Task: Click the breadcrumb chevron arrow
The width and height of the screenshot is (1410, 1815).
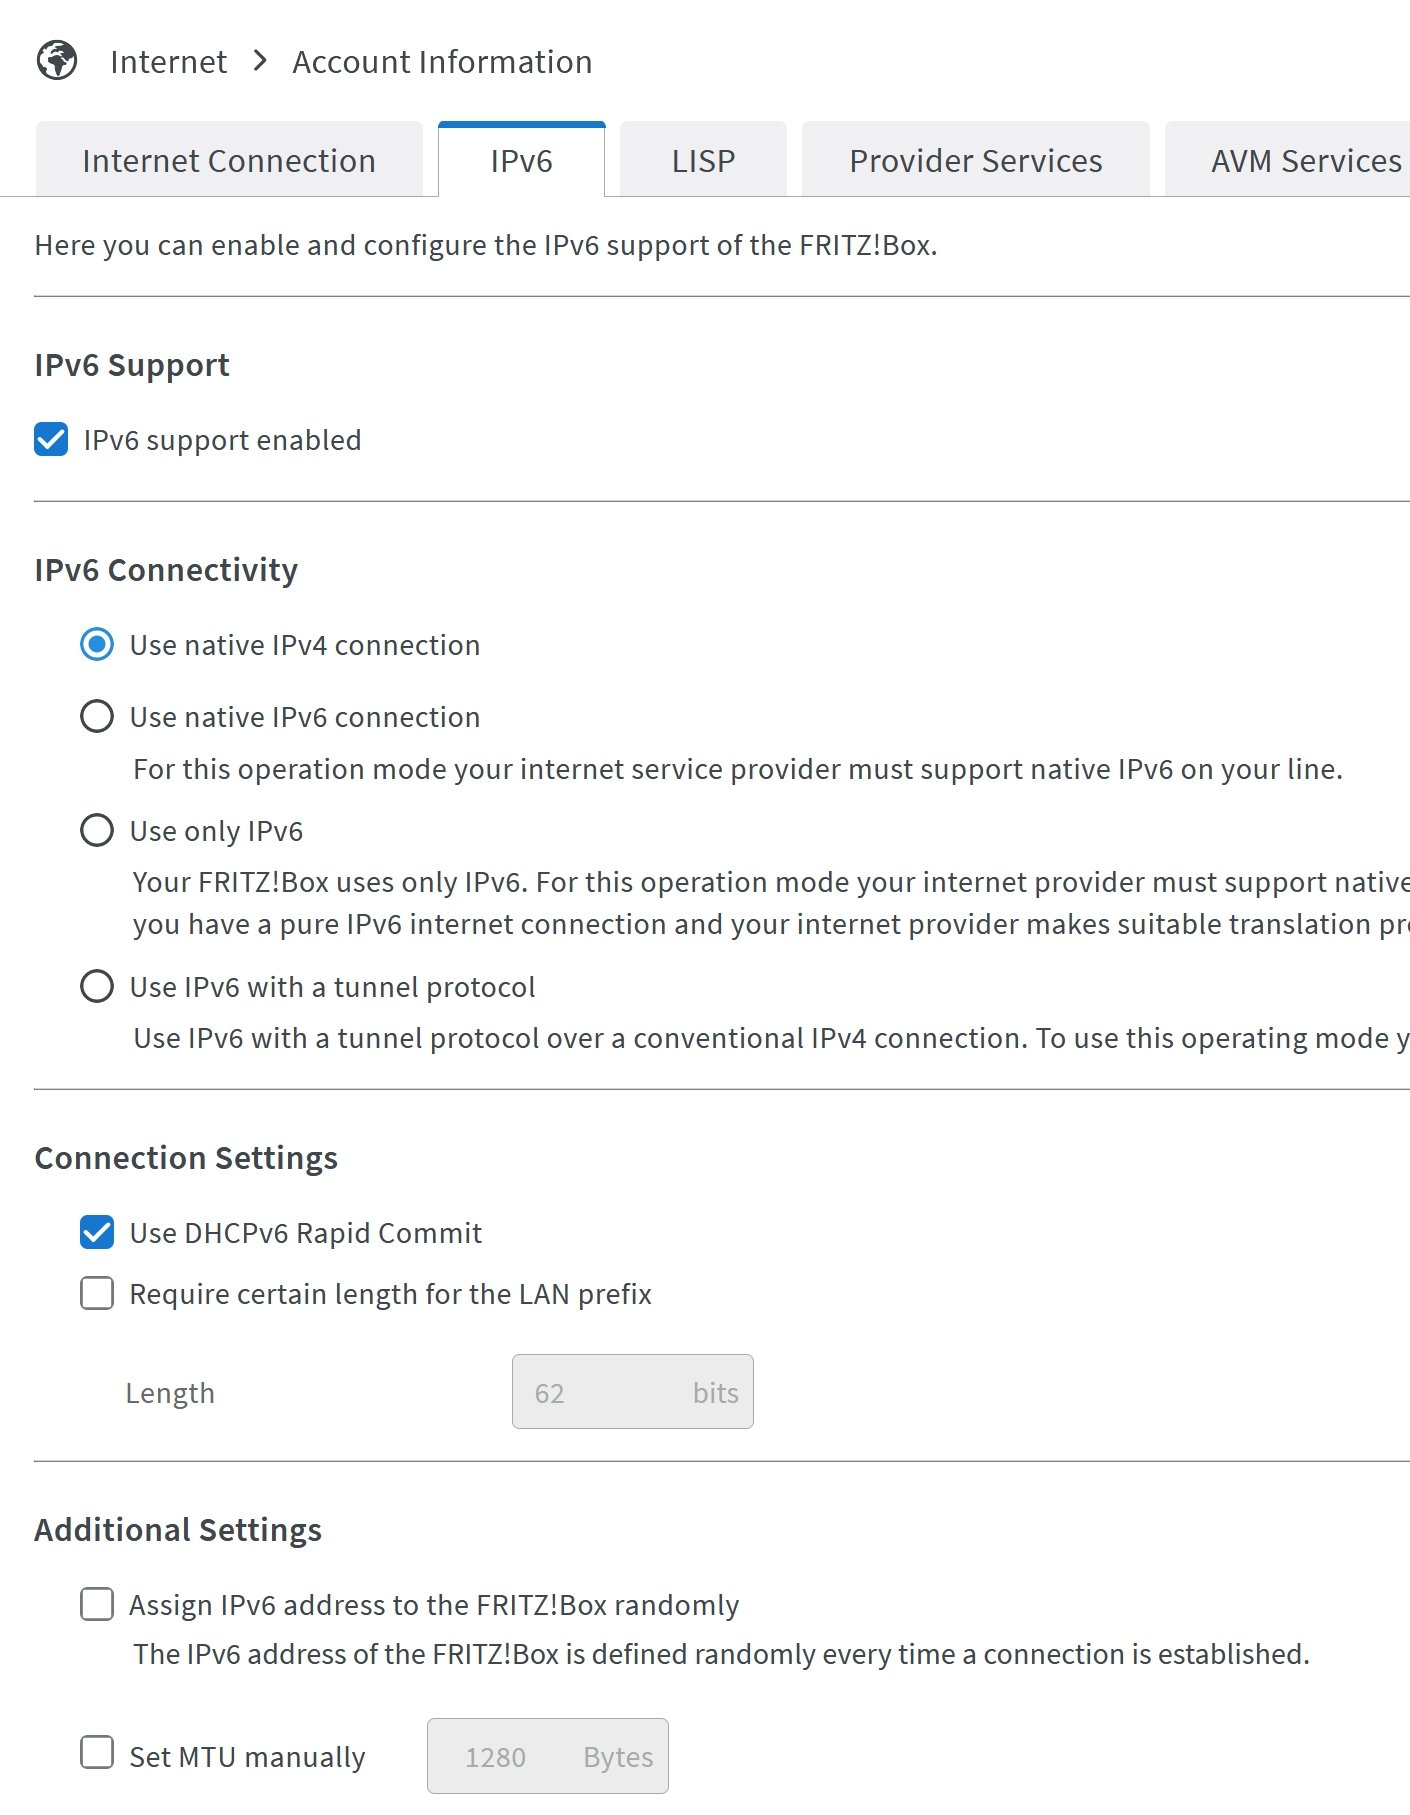Action: click(260, 61)
